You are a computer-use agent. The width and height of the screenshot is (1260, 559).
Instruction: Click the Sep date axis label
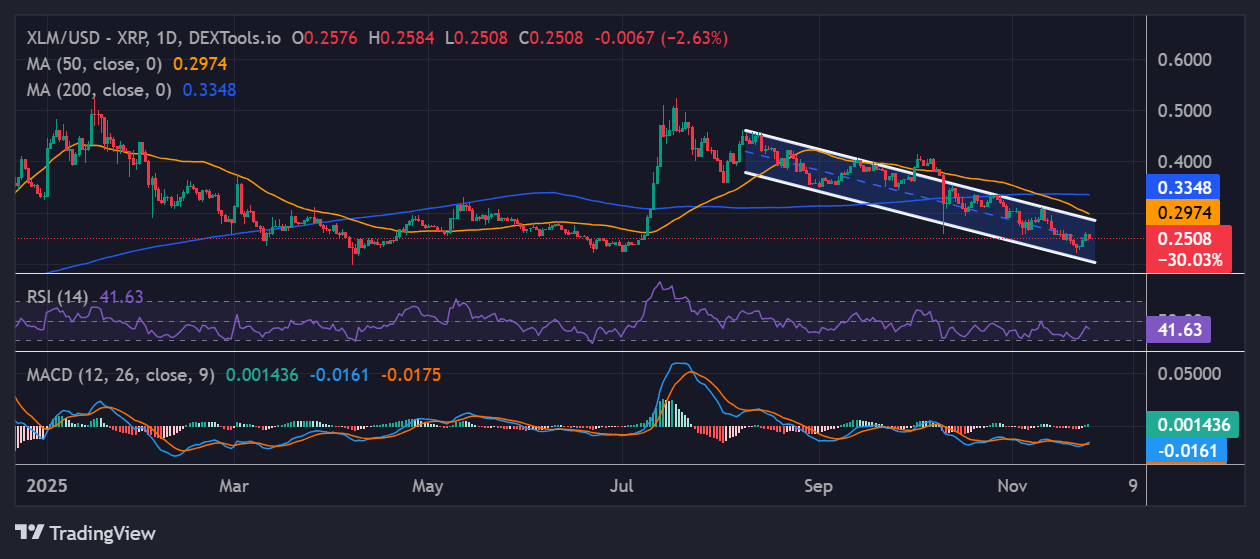[818, 486]
